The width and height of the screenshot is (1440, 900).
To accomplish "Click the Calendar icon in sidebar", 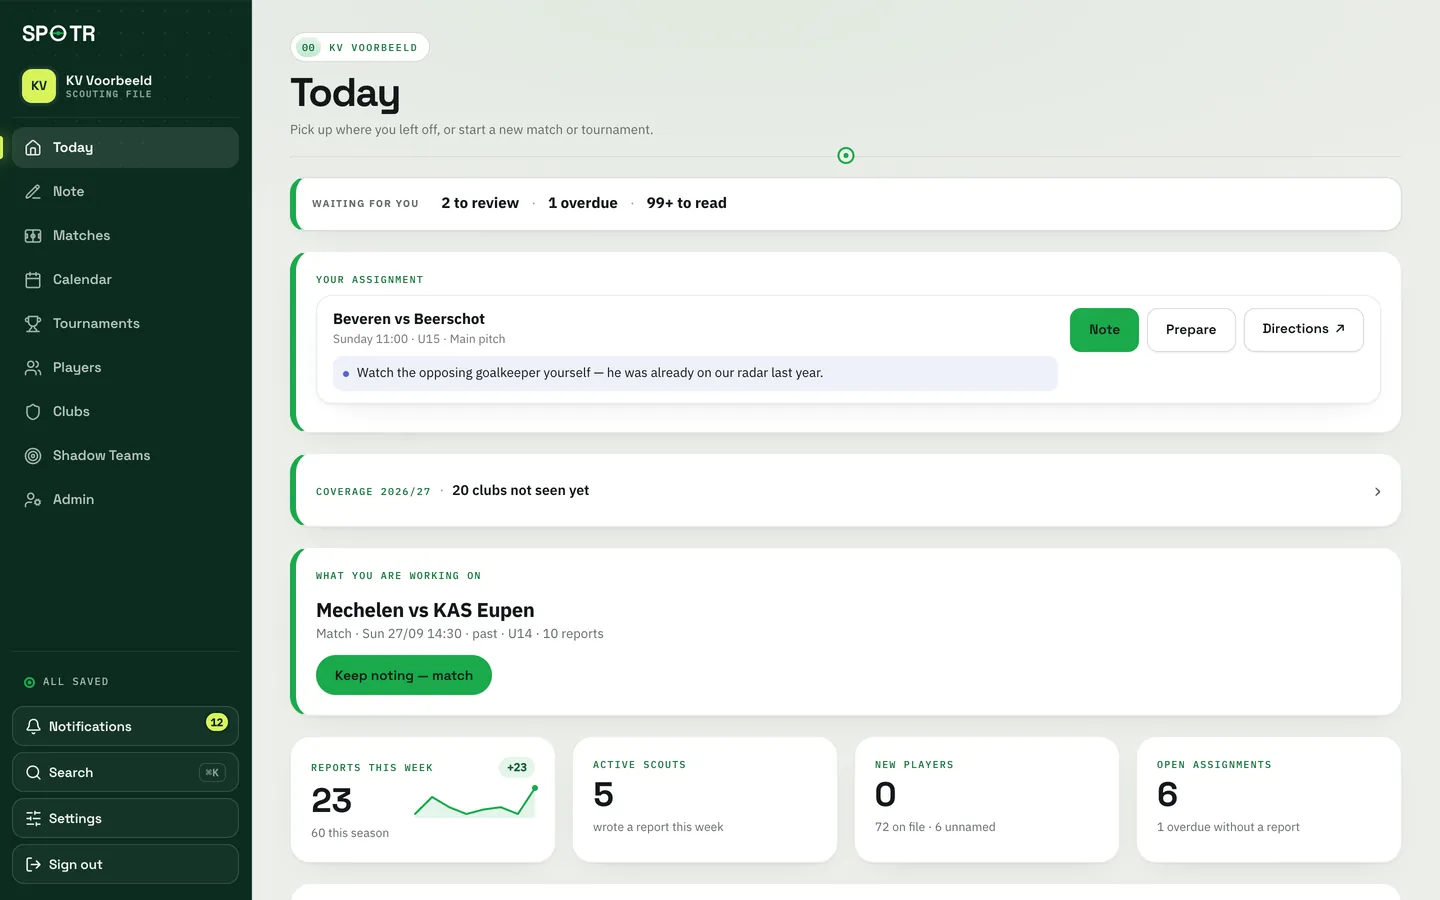I will [x=33, y=280].
